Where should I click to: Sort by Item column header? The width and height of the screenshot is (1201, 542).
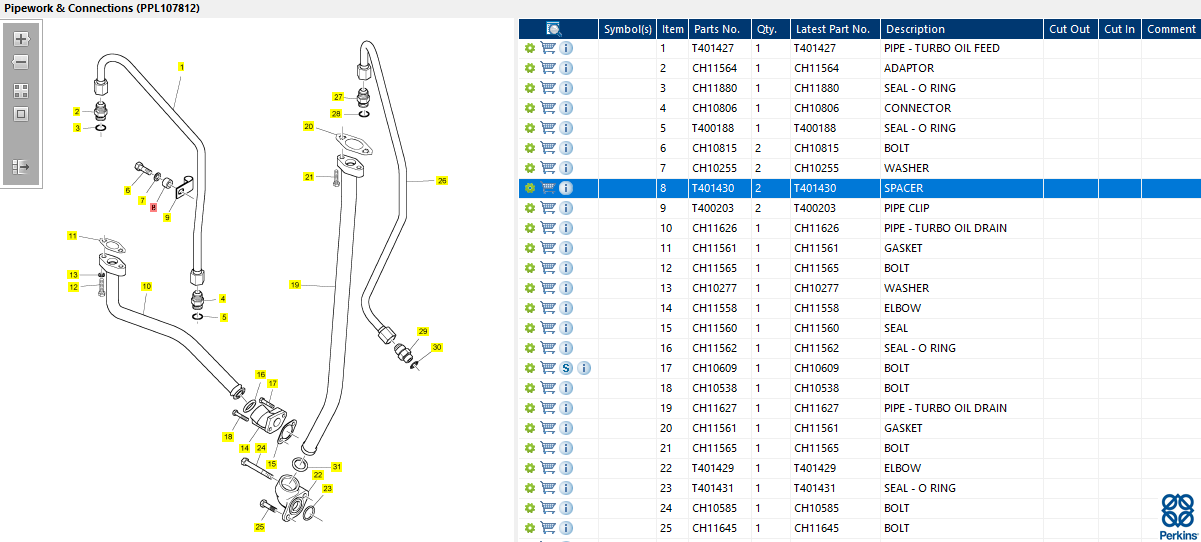click(x=673, y=29)
